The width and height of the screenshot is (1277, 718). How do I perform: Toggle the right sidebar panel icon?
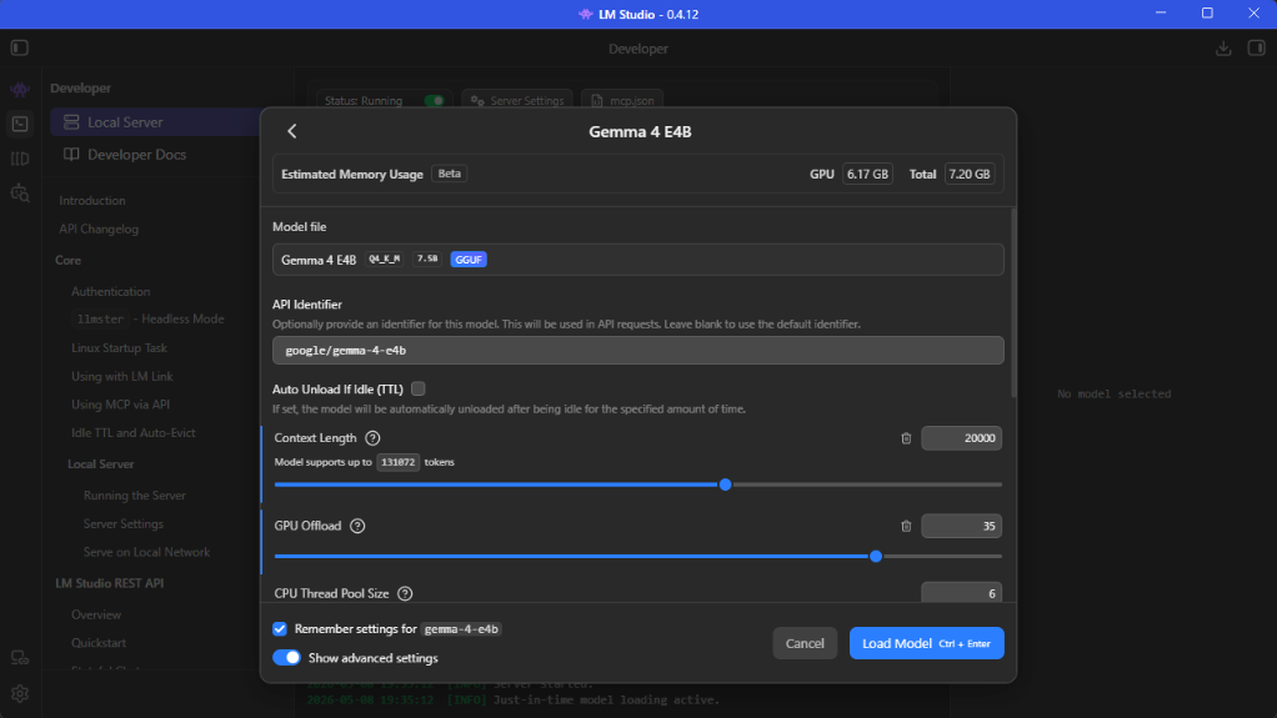[1256, 48]
